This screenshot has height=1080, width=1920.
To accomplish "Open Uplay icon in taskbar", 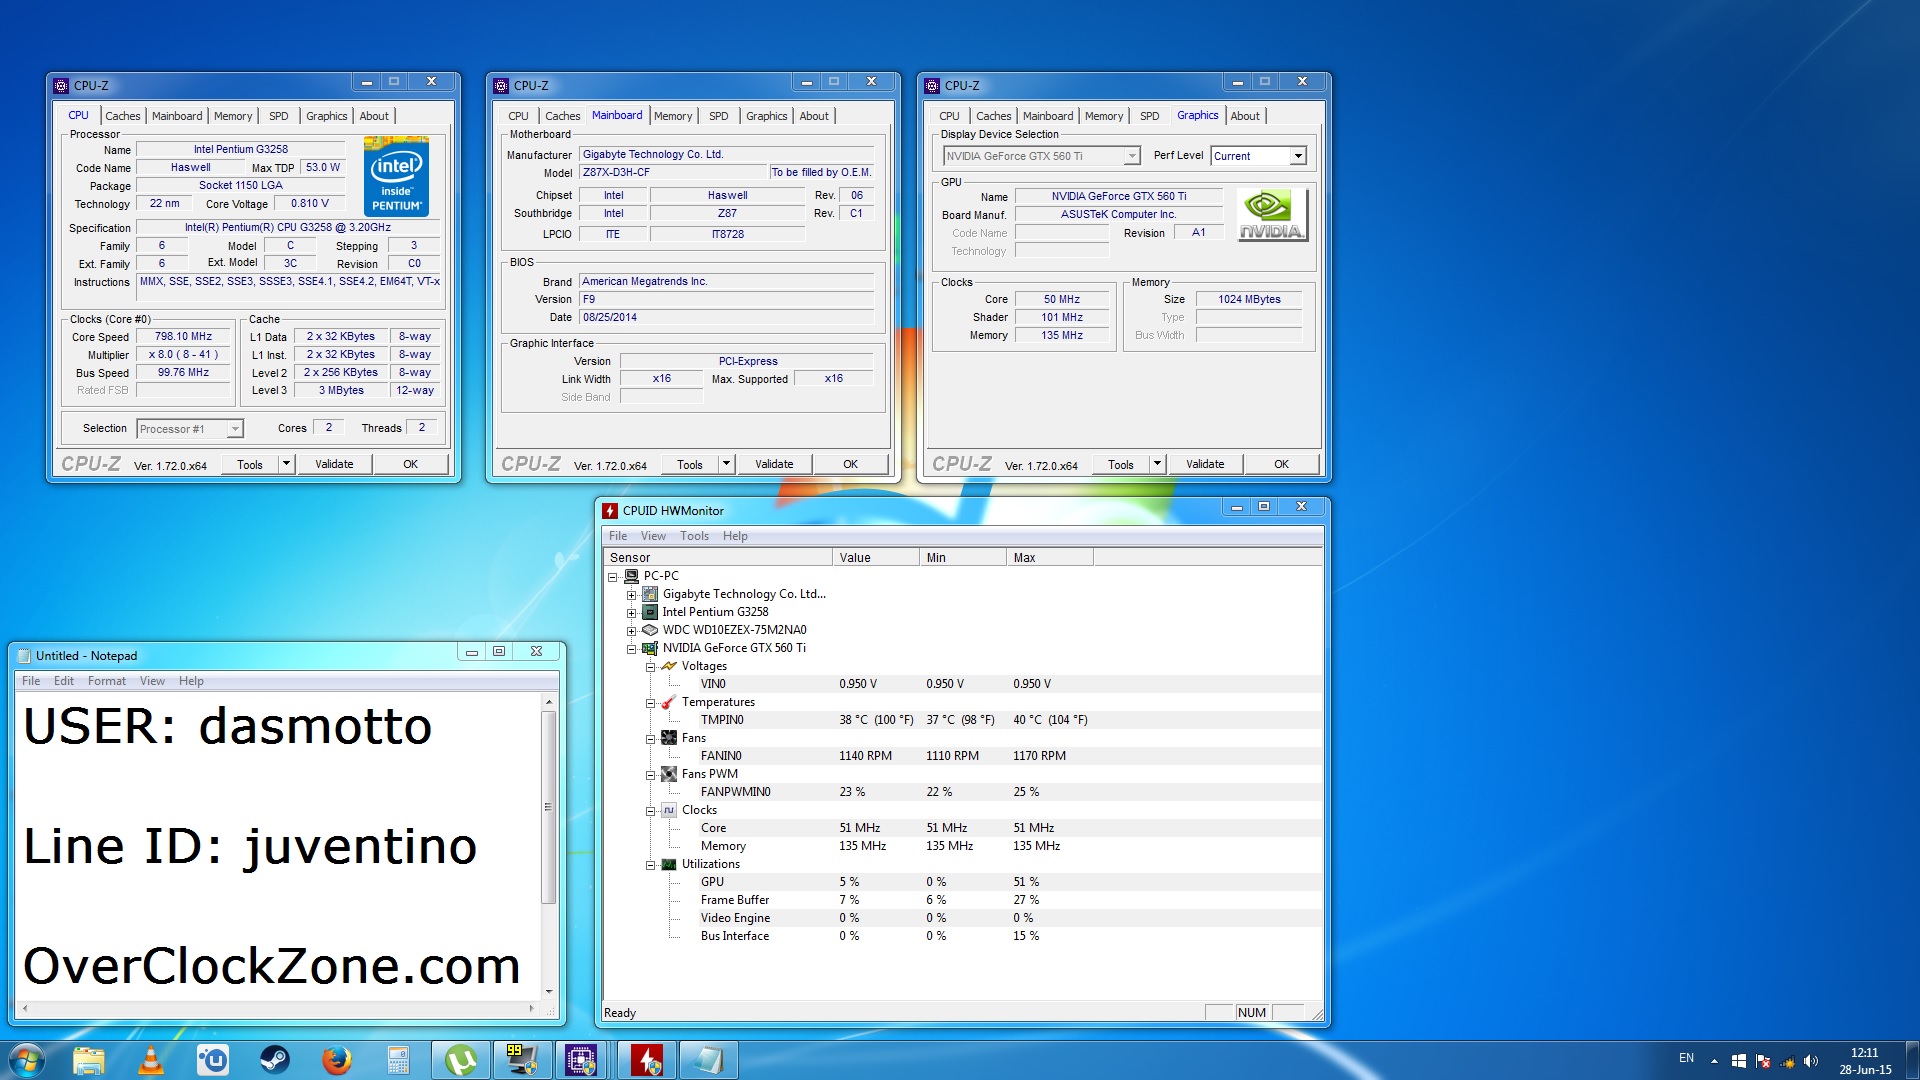I will coord(213,1060).
